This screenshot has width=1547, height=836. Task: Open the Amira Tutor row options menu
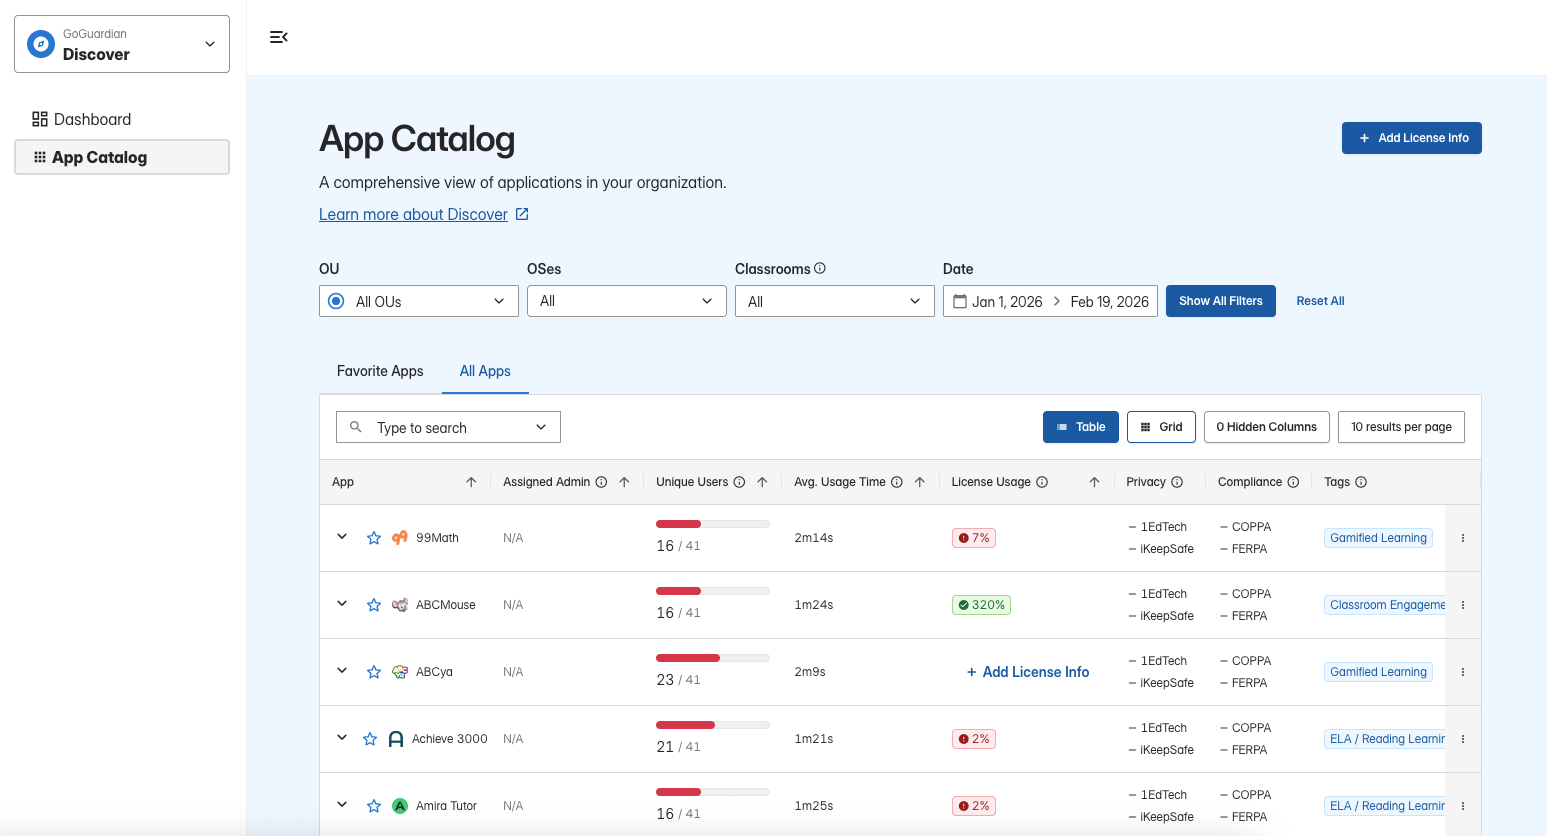pos(1463,806)
